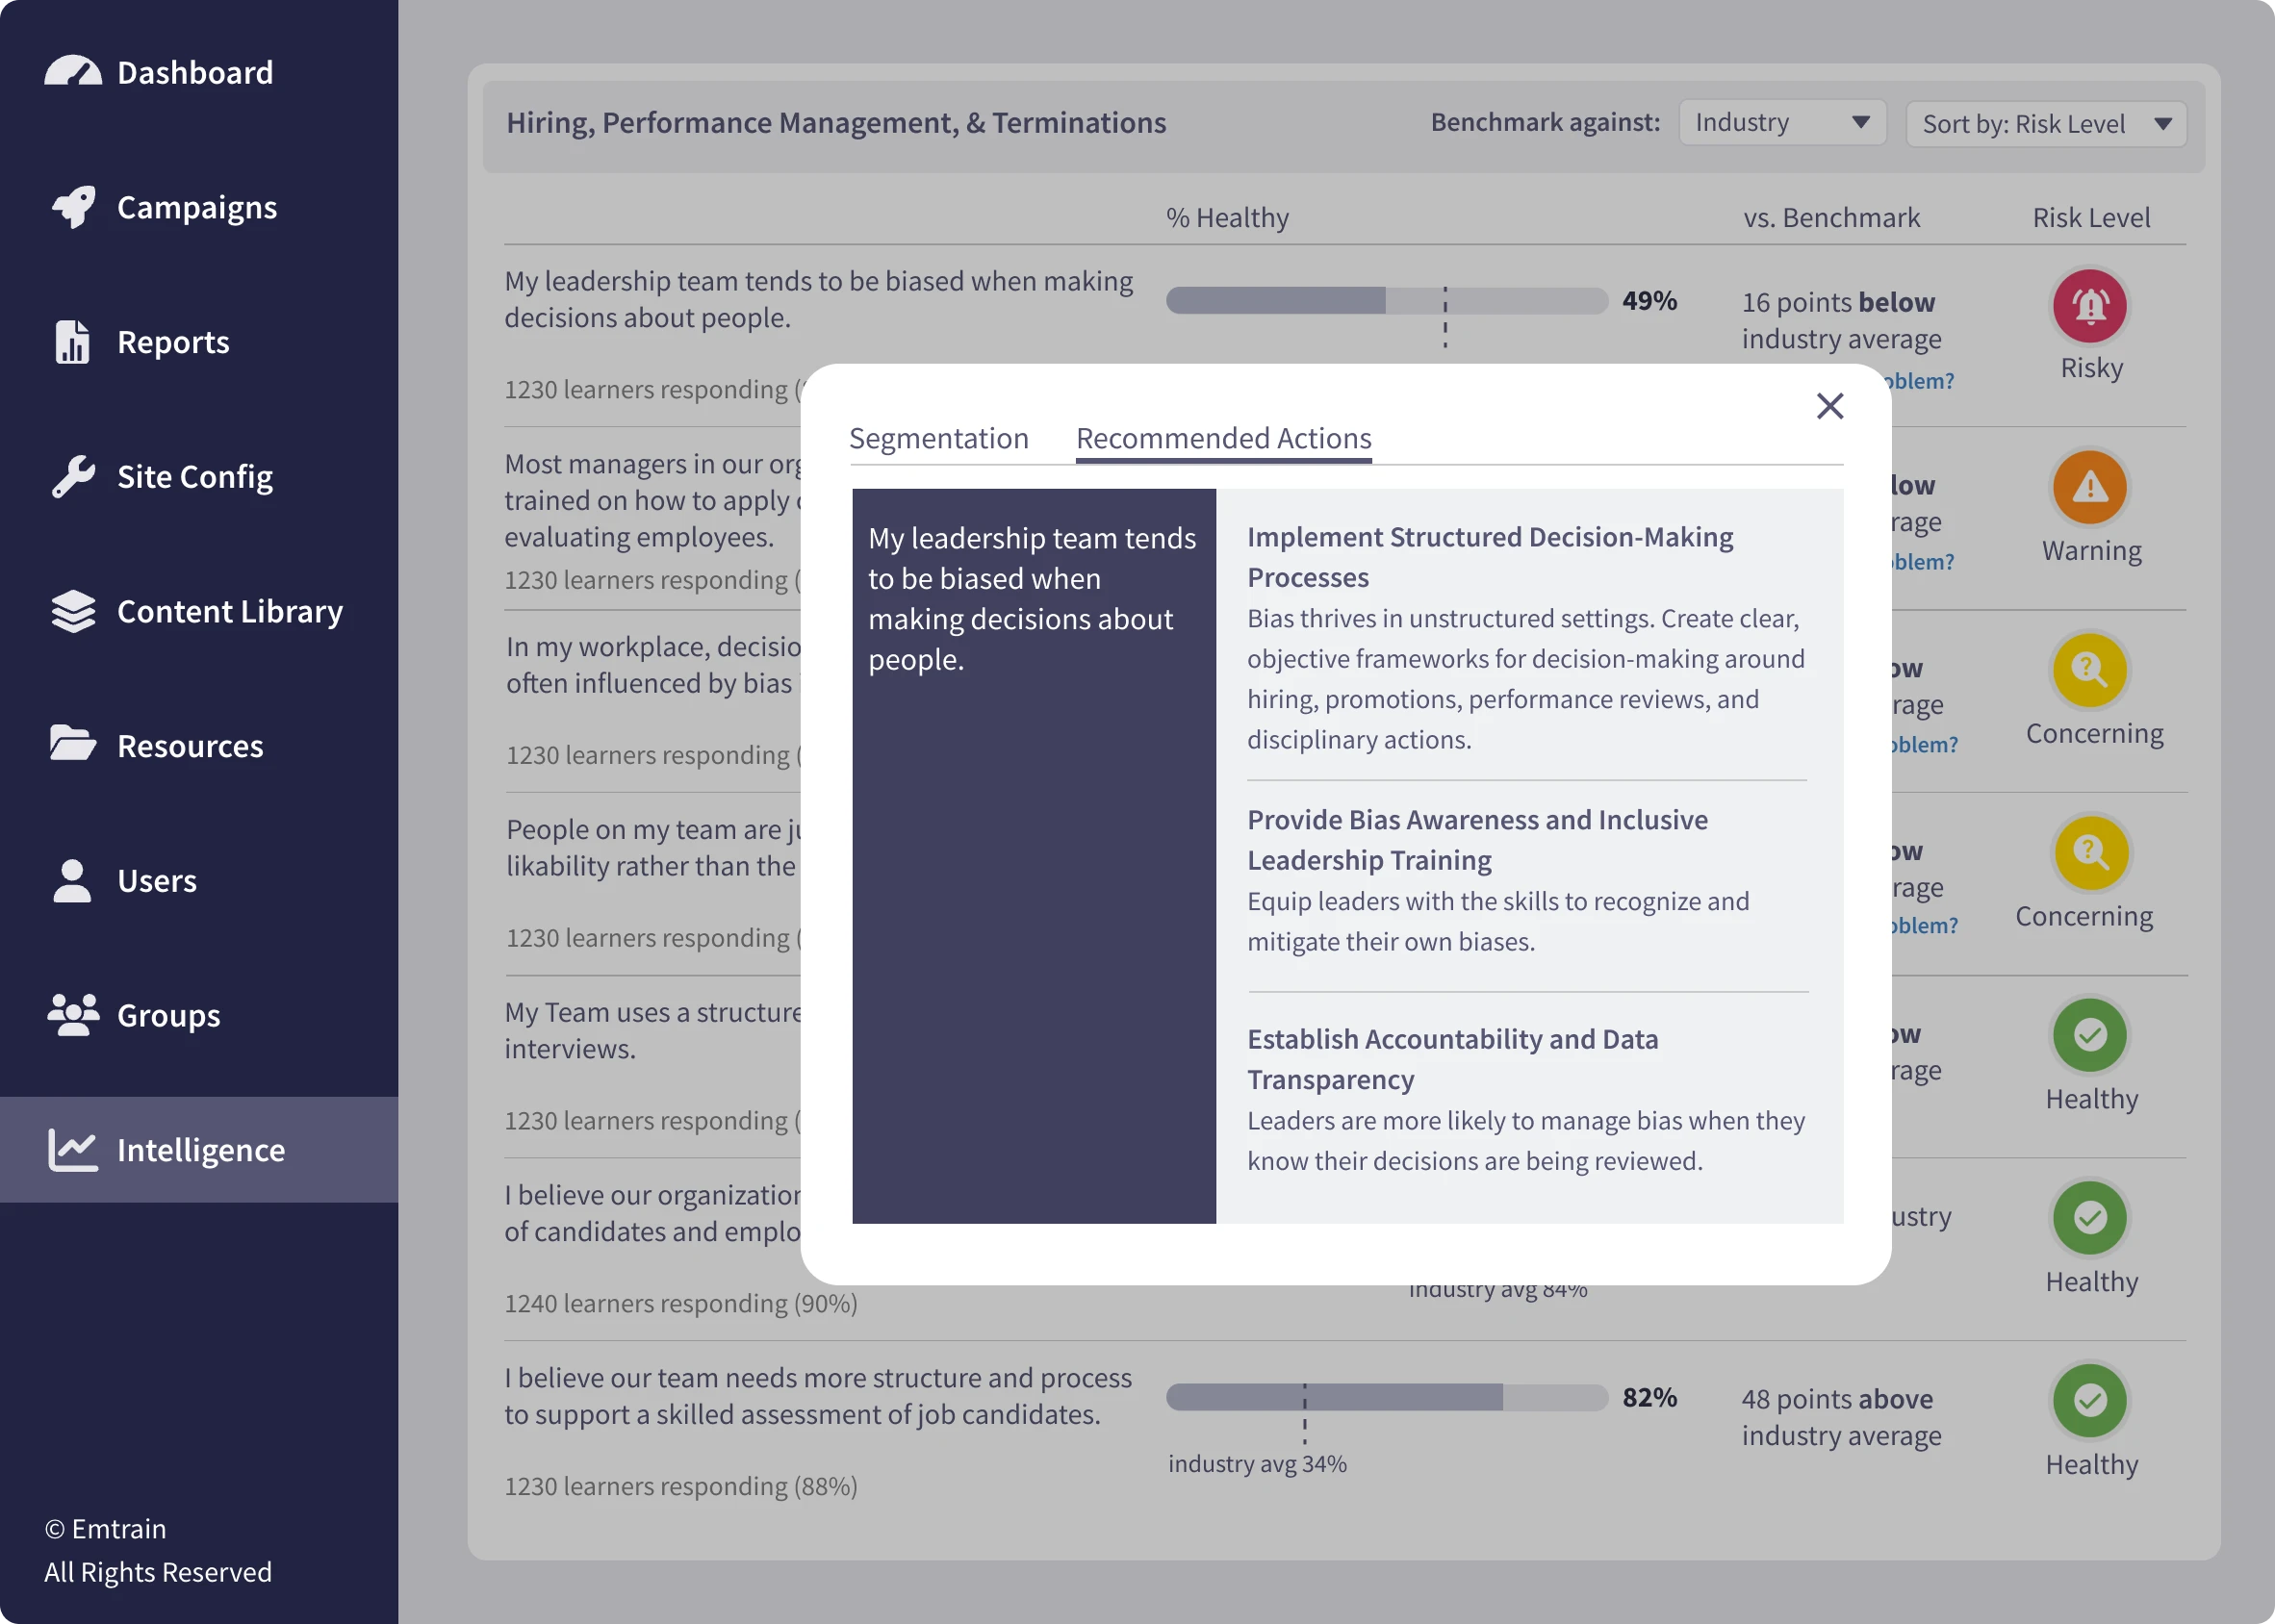The height and width of the screenshot is (1624, 2275).
Task: Open the Groups people icon
Action: pyautogui.click(x=73, y=1015)
